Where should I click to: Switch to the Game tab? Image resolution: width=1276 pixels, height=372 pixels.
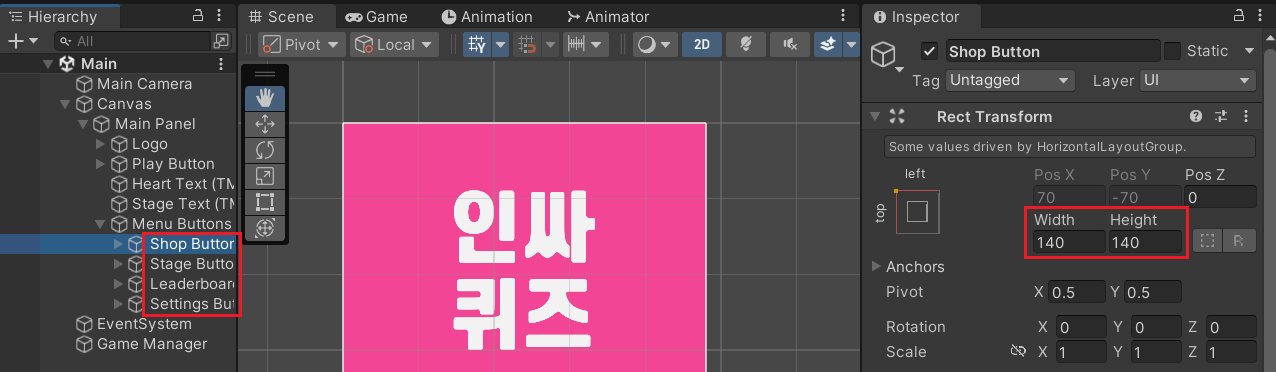(x=376, y=17)
